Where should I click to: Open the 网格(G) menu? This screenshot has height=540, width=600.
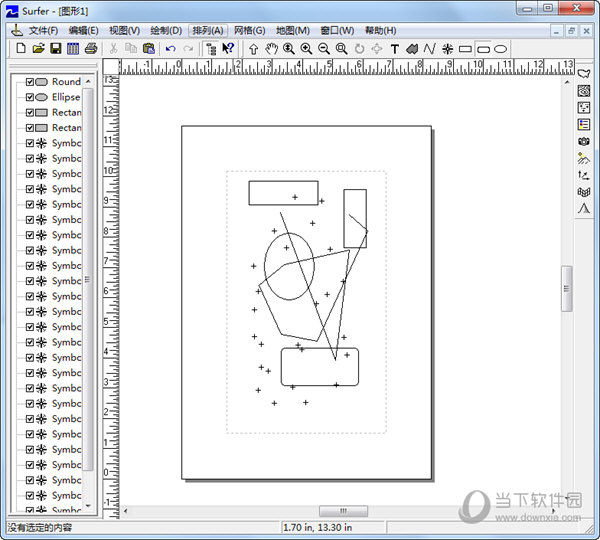249,30
